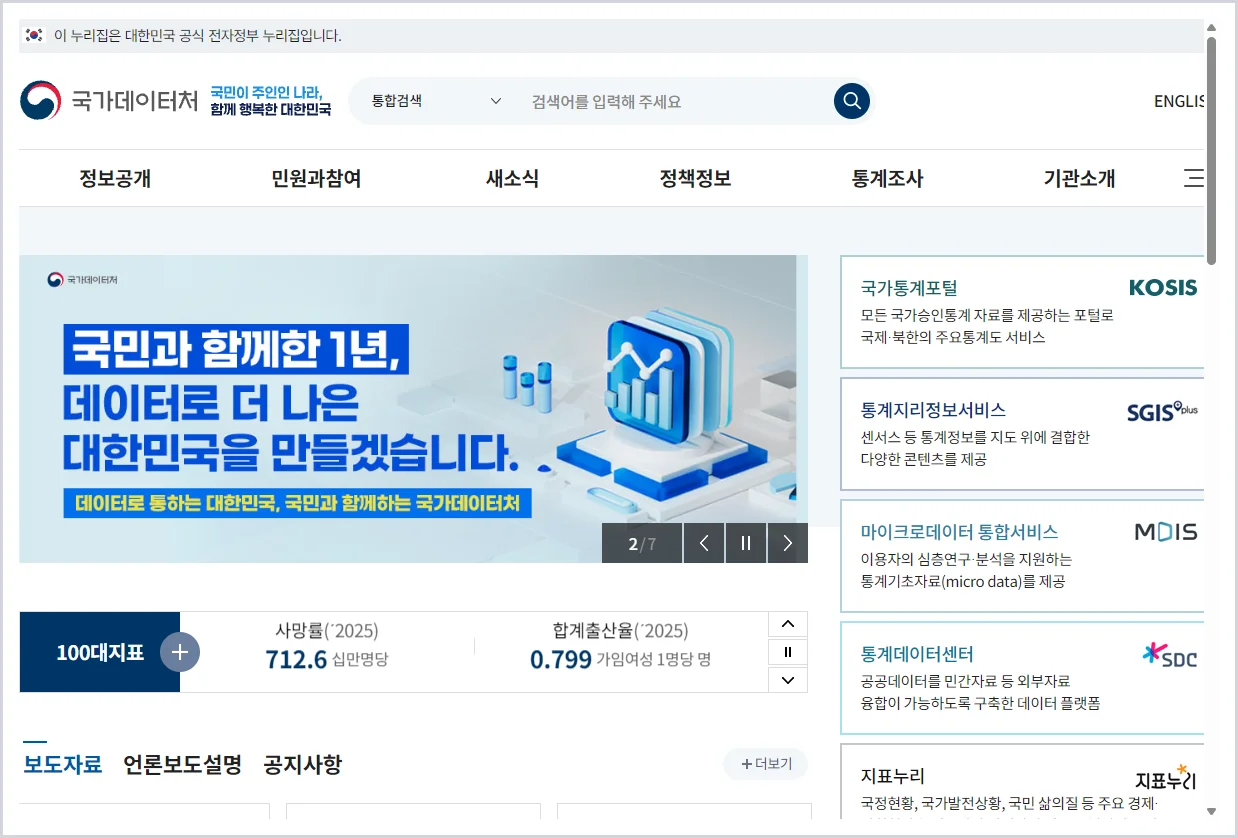Viewport: 1238px width, 838px height.
Task: Switch site to ENGLISH
Action: coord(1179,101)
